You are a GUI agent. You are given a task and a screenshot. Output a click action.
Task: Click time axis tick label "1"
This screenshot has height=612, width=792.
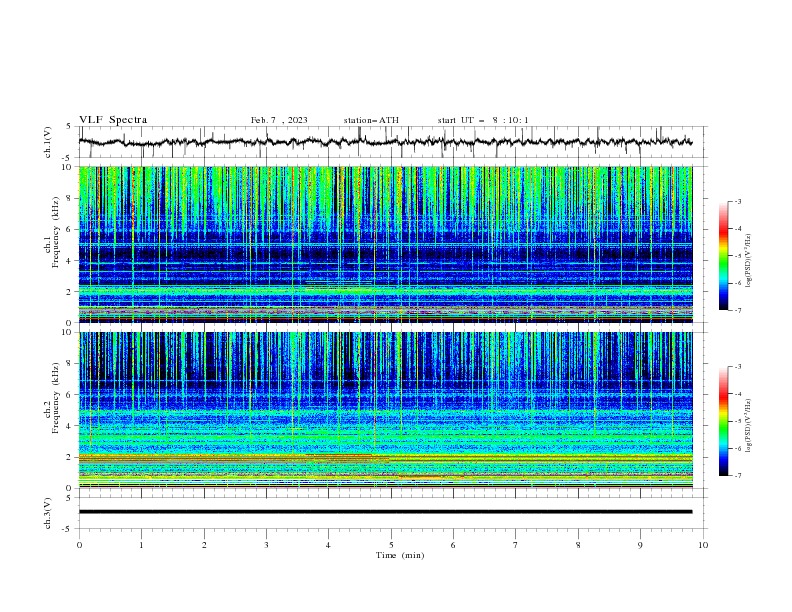(x=141, y=545)
